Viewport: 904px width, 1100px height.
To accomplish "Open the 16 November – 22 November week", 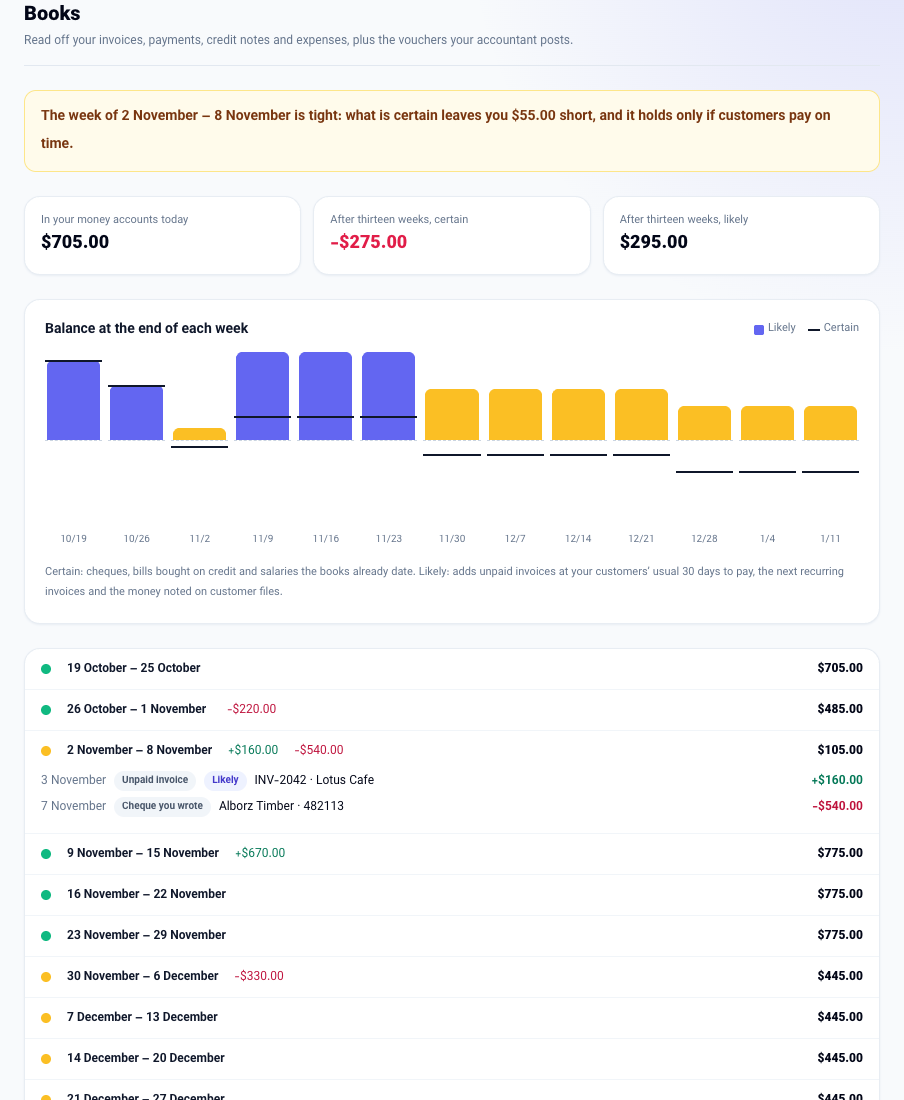I will (x=452, y=894).
